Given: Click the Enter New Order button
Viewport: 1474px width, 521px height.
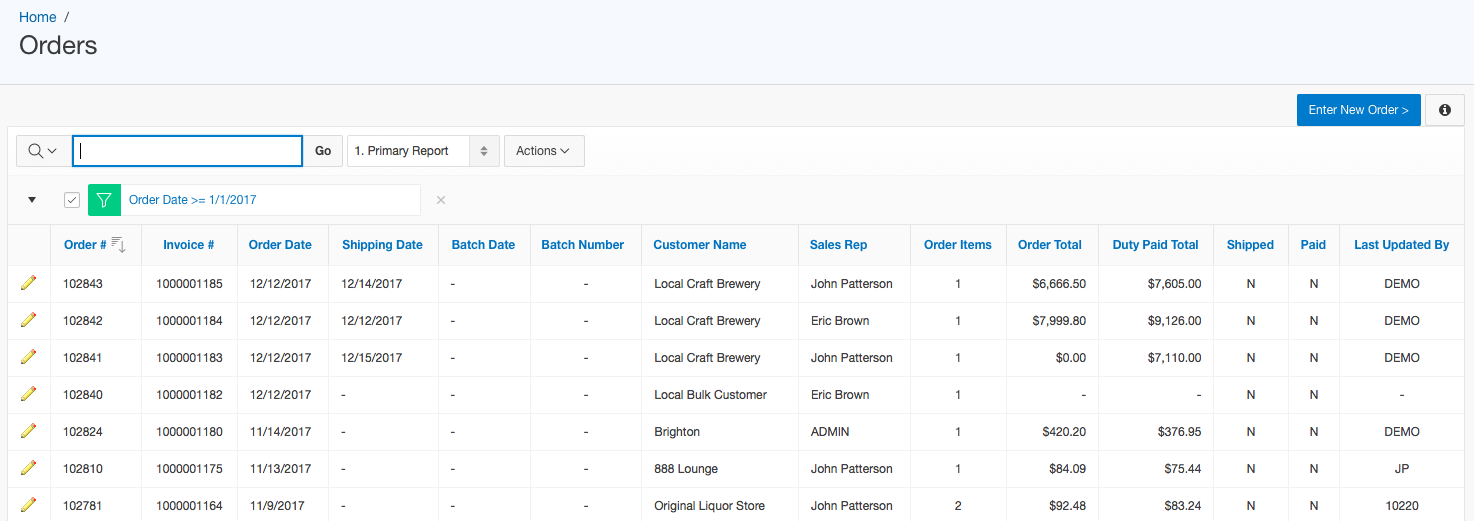Looking at the screenshot, I should coord(1358,110).
